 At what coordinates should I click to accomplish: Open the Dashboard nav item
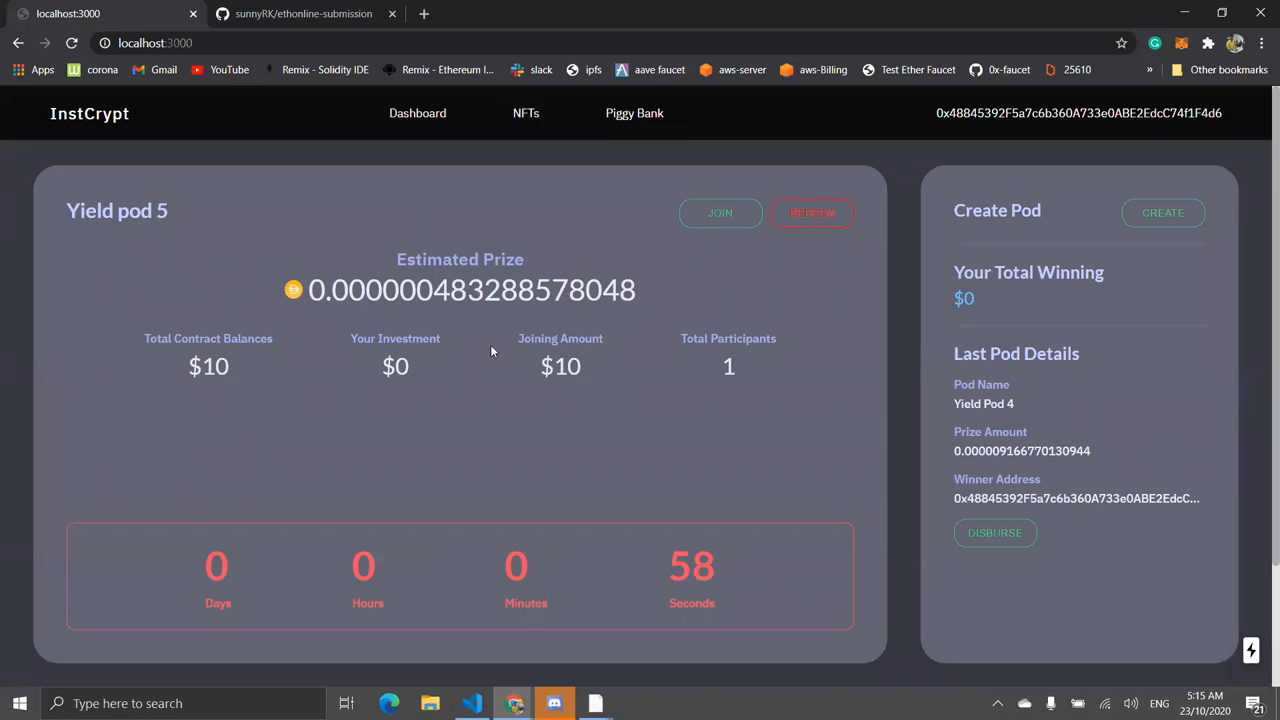[418, 113]
